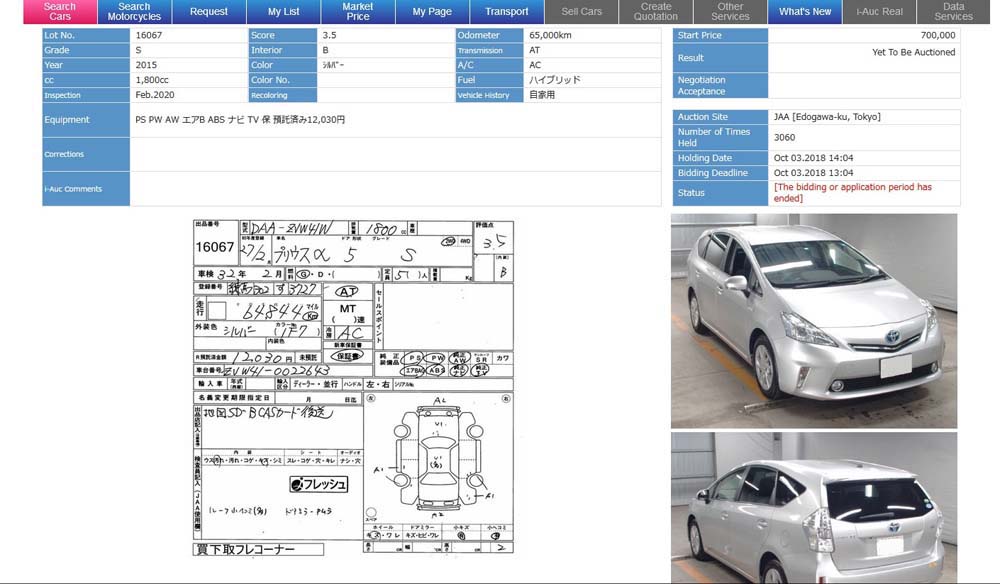Click the Interior value B
The height and width of the screenshot is (584, 1000).
click(325, 50)
